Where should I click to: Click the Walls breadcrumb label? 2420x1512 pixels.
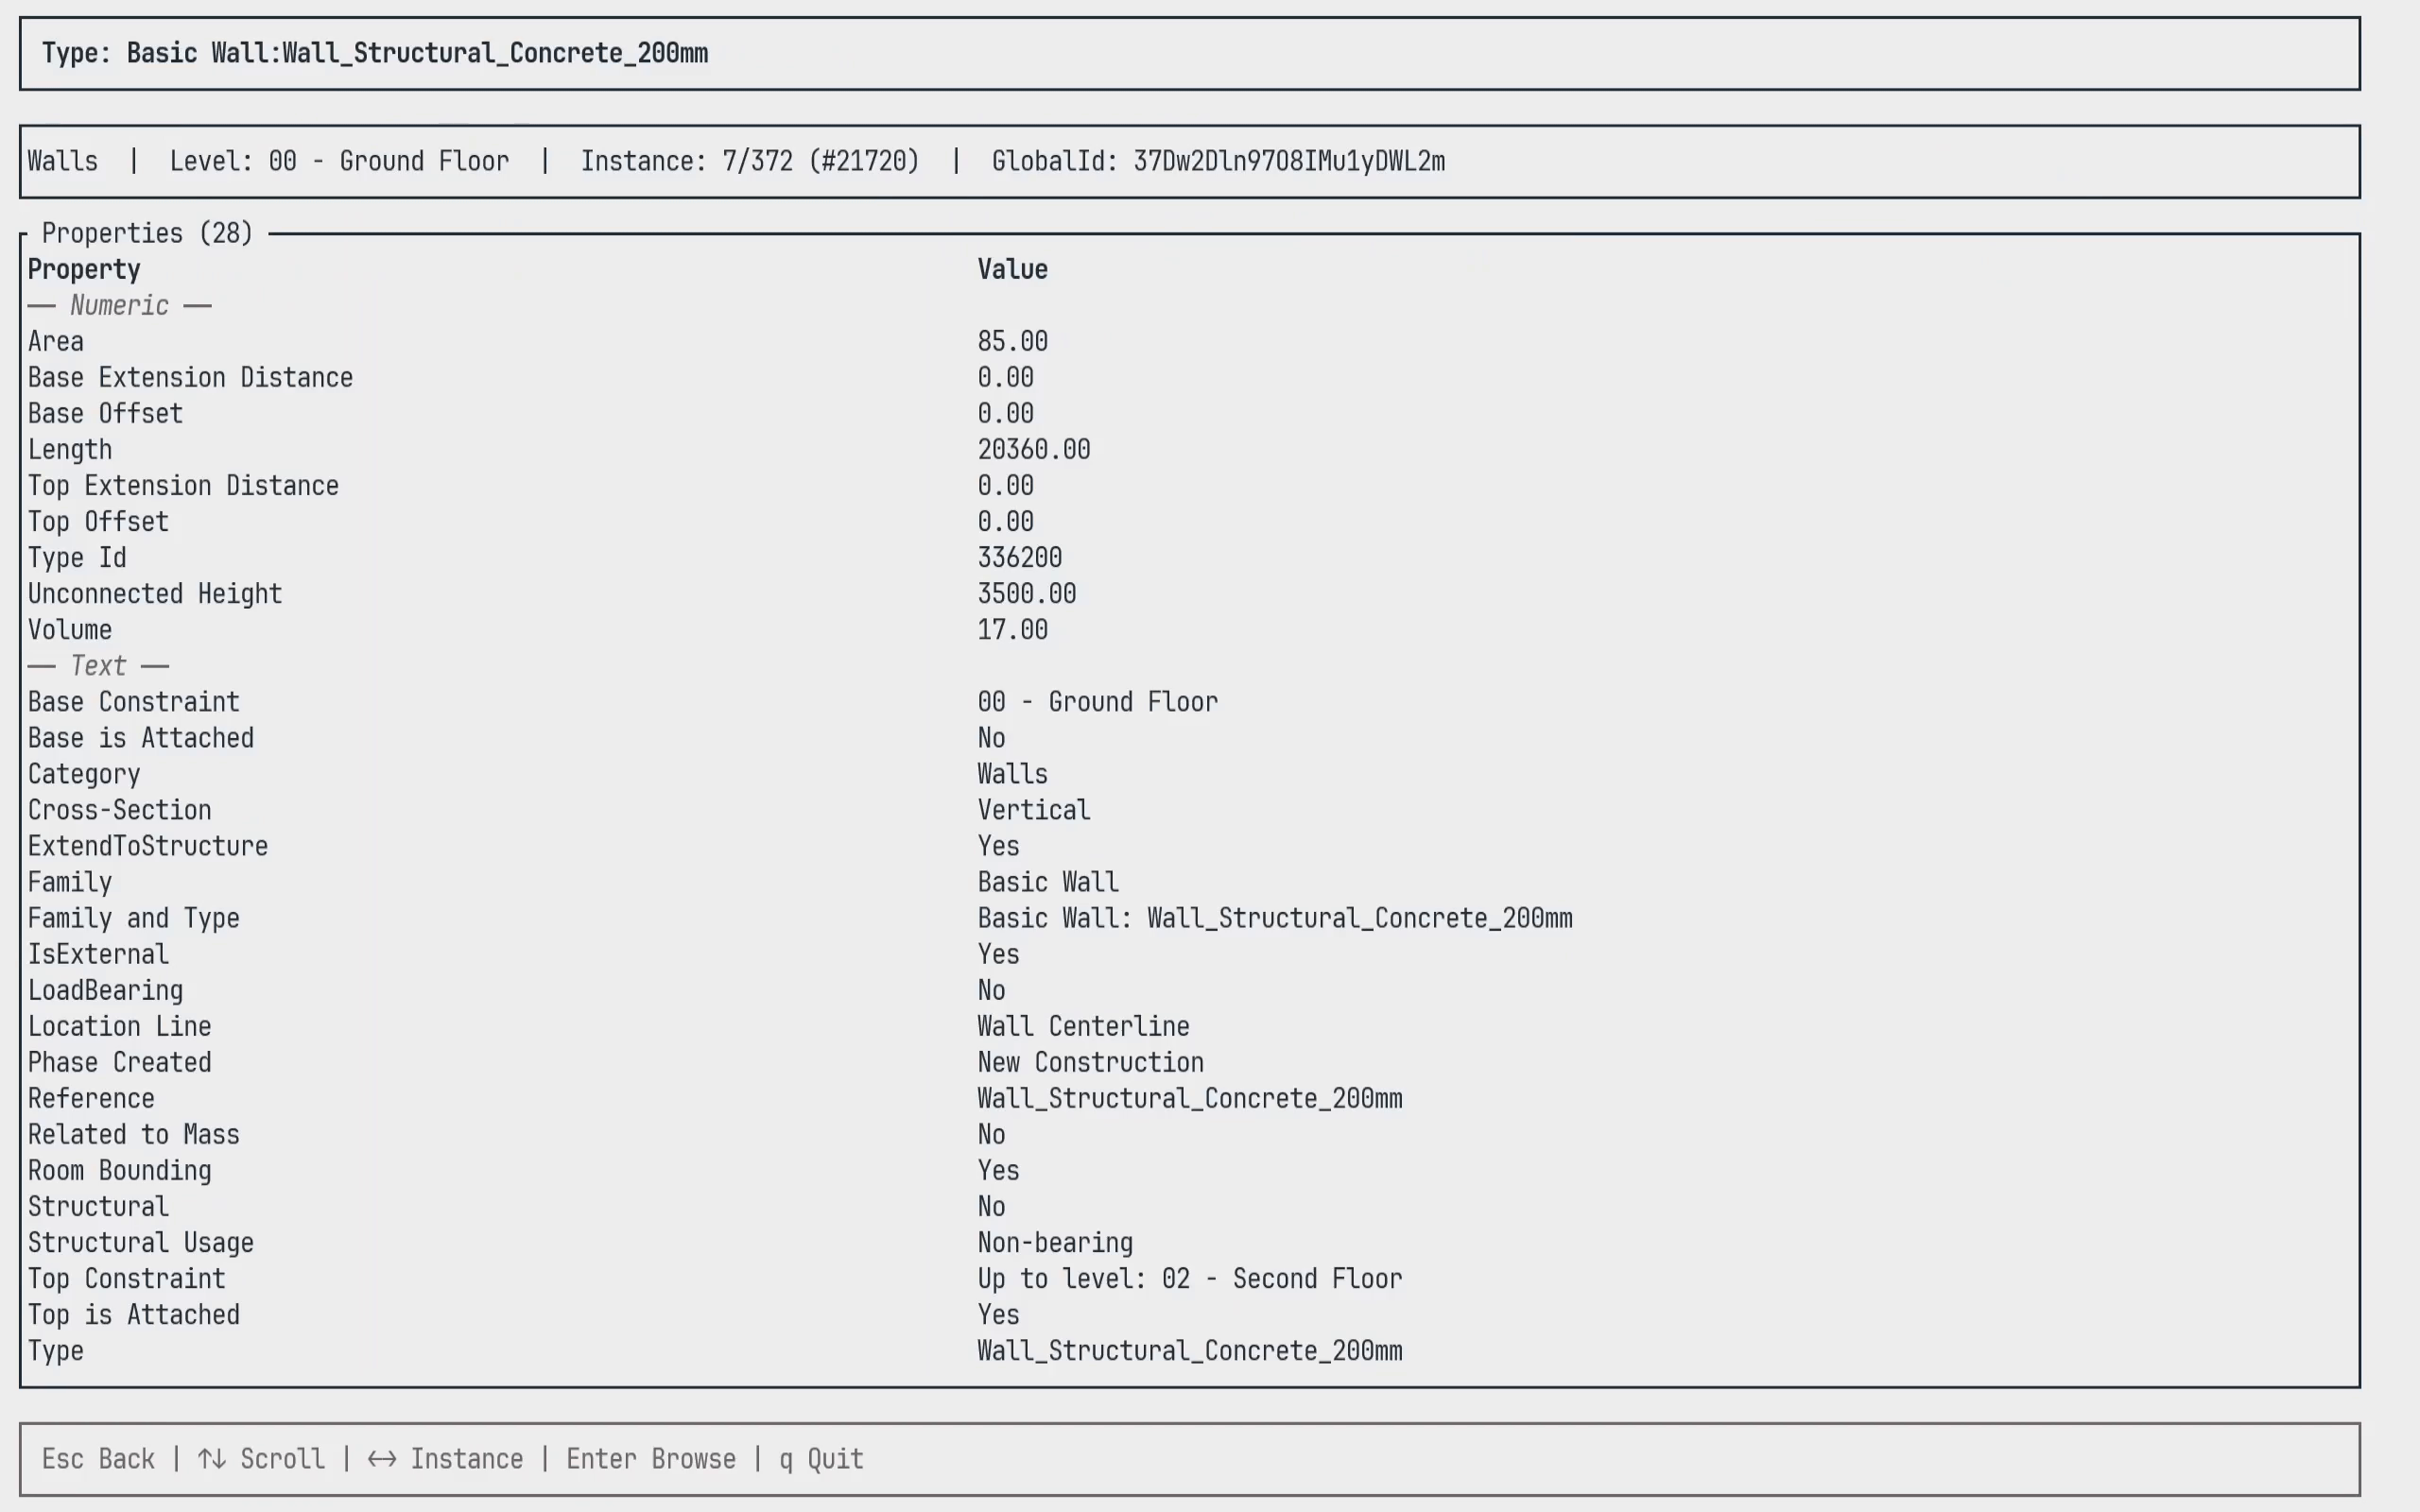point(62,161)
